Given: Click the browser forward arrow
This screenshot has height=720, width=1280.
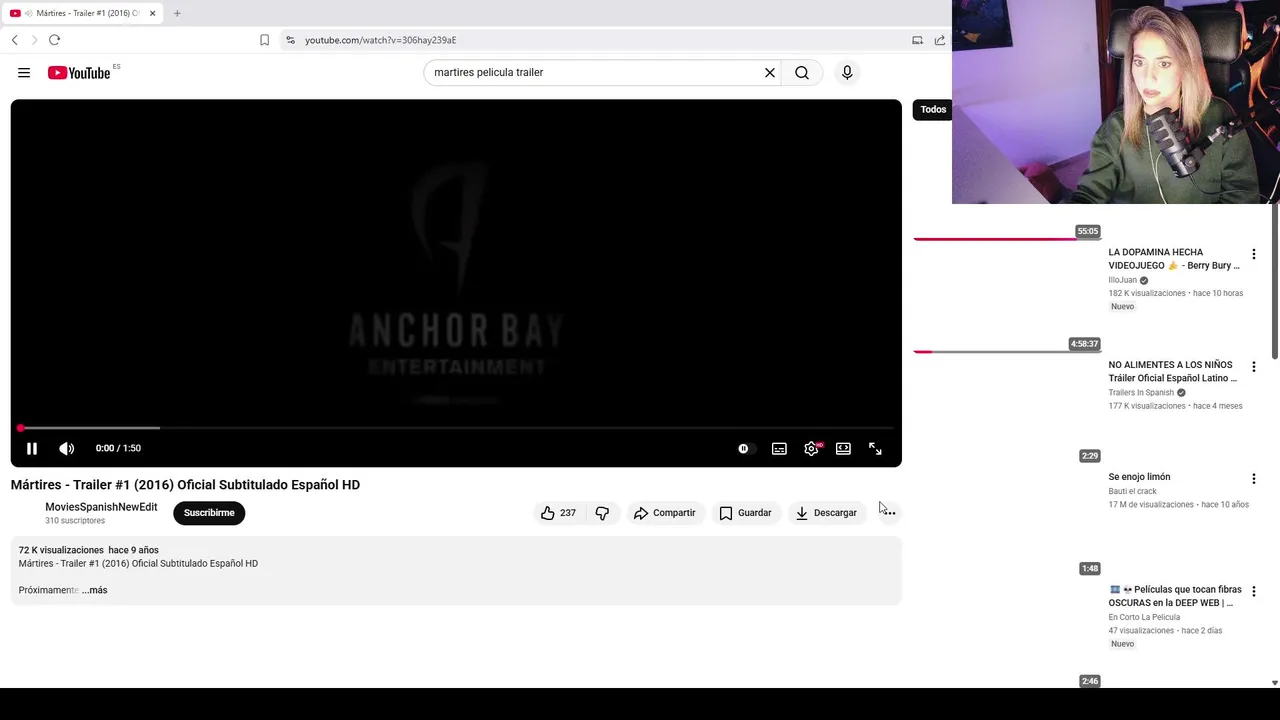Looking at the screenshot, I should point(34,40).
